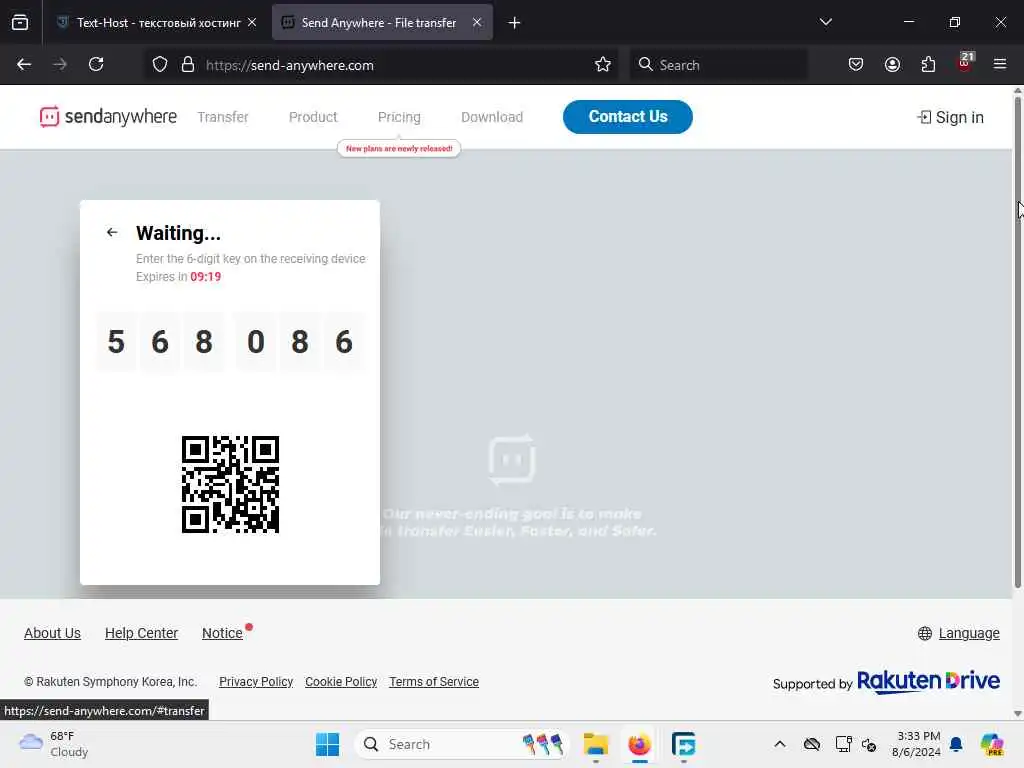
Task: Open the clock showing 3:33 PM
Action: [918, 744]
